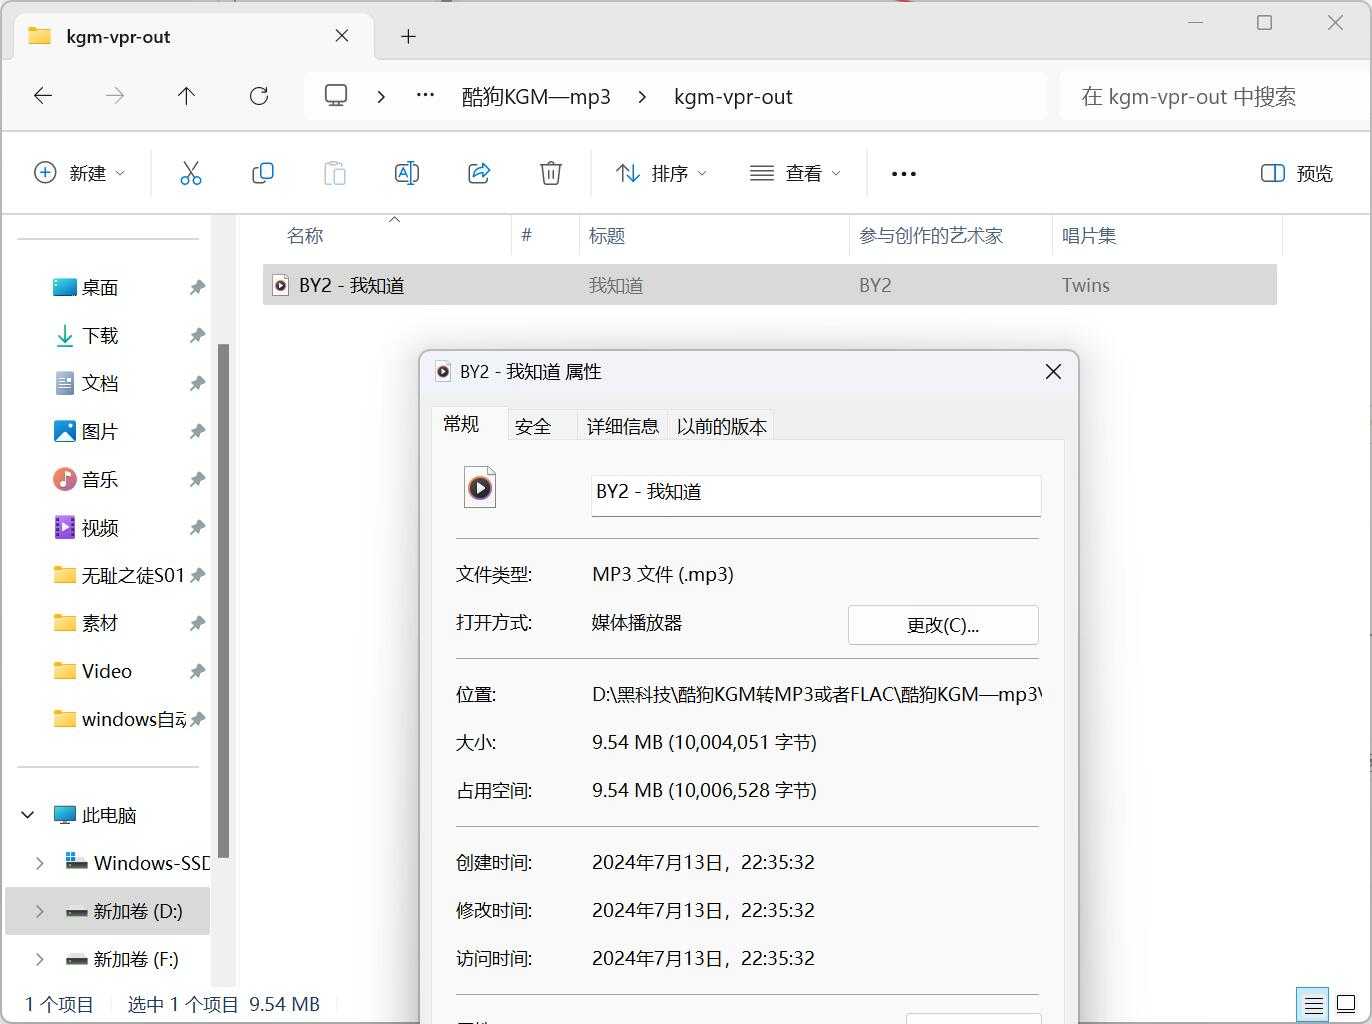Sort by the 唱片集 column header
Viewport: 1372px width, 1024px height.
[1167, 236]
